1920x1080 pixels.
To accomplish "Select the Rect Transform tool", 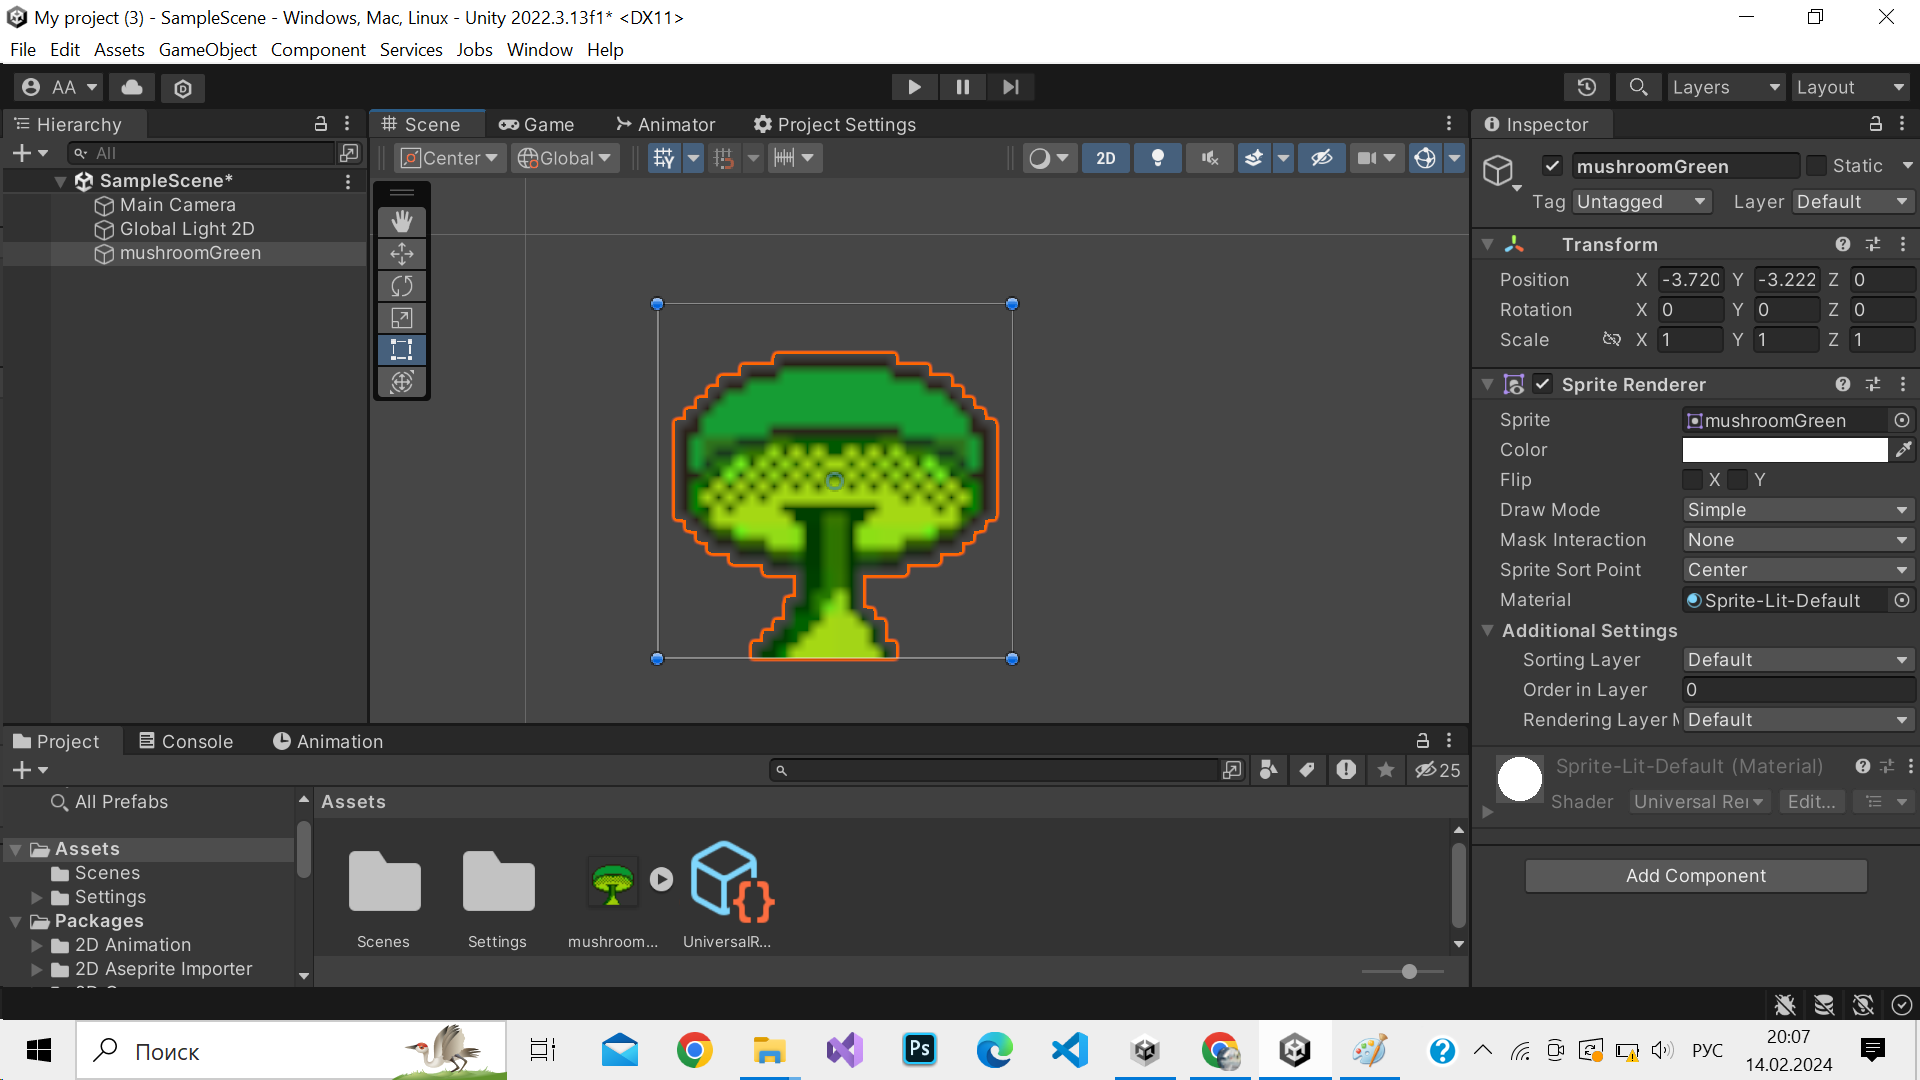I will click(x=404, y=349).
